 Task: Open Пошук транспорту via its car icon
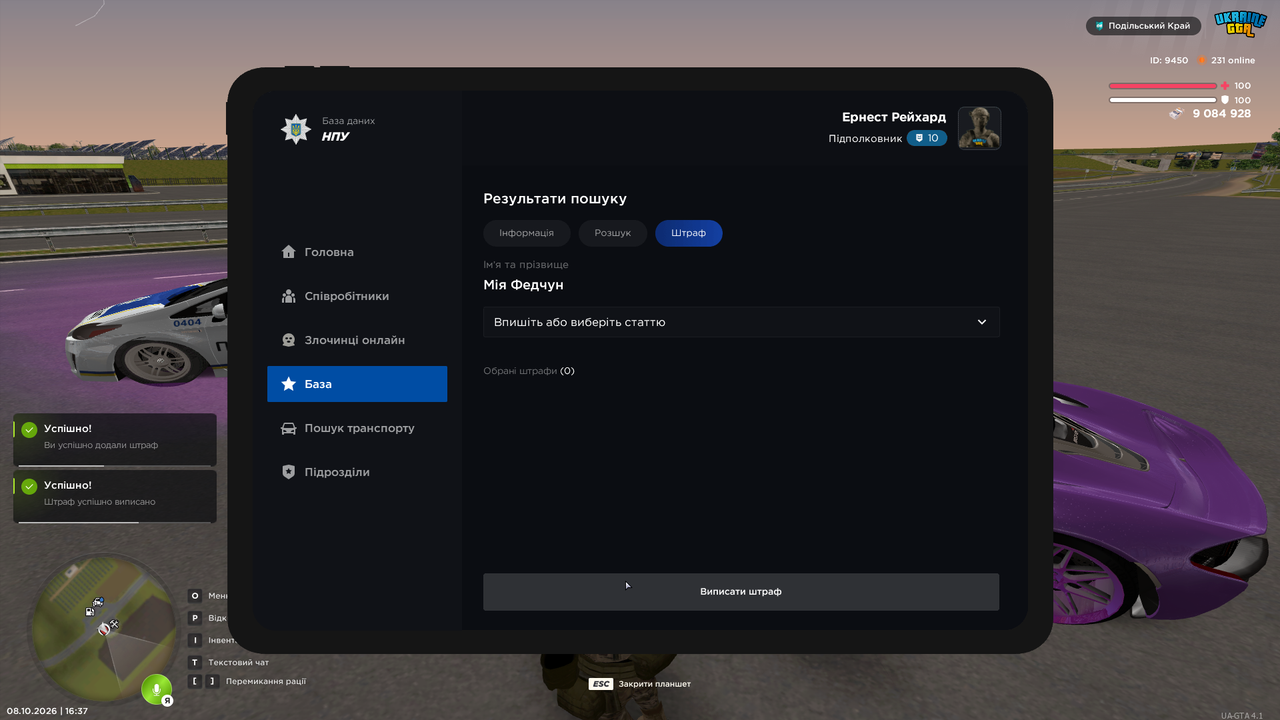click(289, 428)
